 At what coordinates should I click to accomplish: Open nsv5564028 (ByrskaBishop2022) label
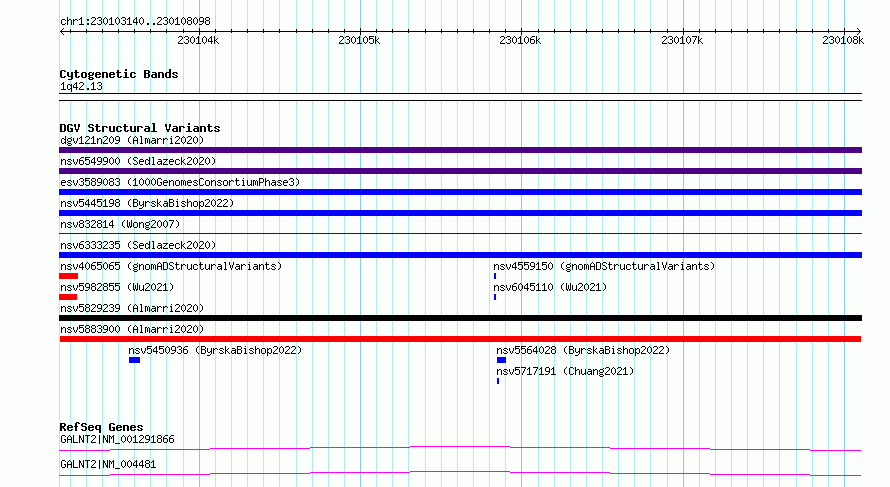(x=583, y=350)
